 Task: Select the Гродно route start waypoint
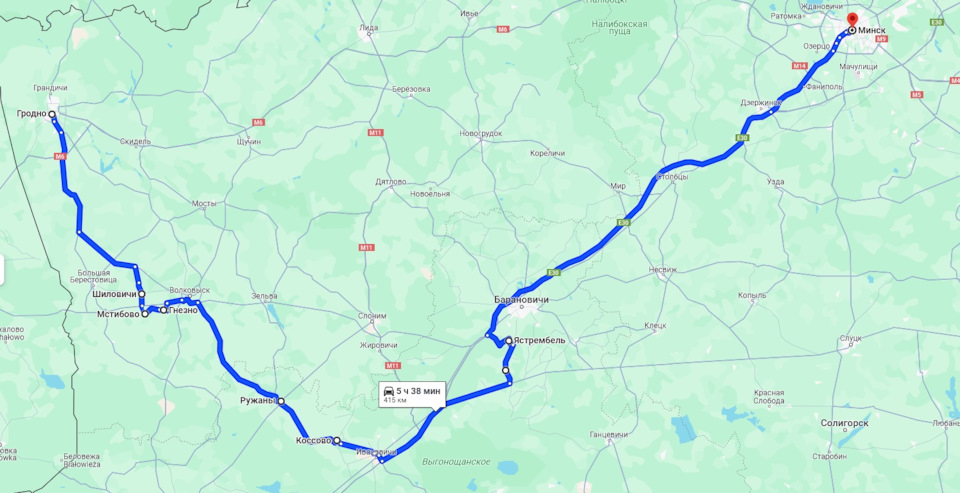tap(52, 114)
